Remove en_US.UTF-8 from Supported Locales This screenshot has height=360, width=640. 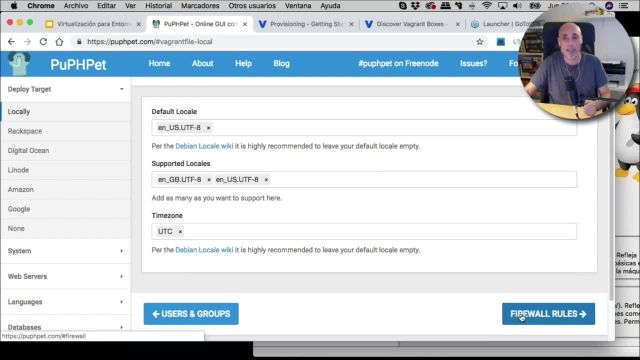266,180
